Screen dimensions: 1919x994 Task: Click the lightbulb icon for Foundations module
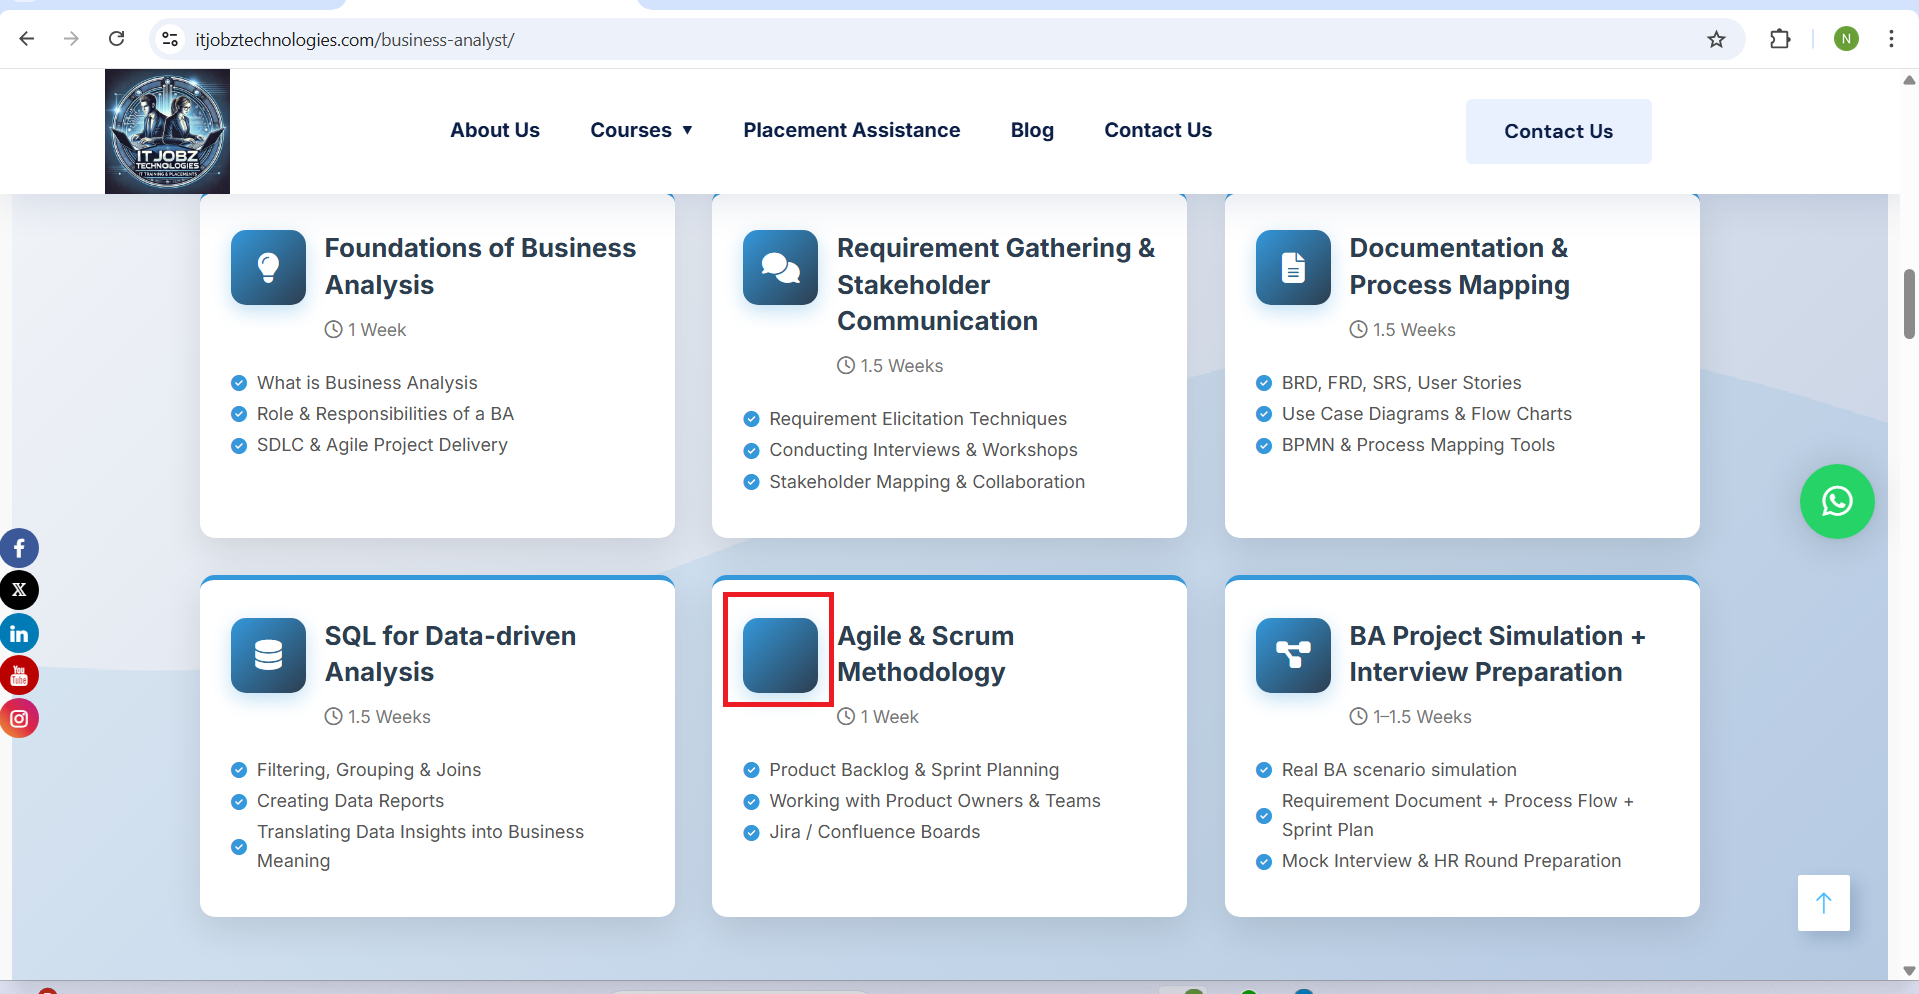[x=268, y=267]
